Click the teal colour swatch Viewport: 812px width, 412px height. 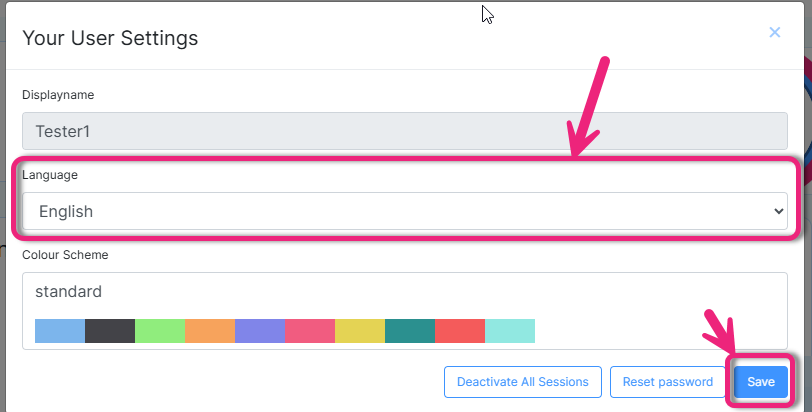tap(410, 331)
